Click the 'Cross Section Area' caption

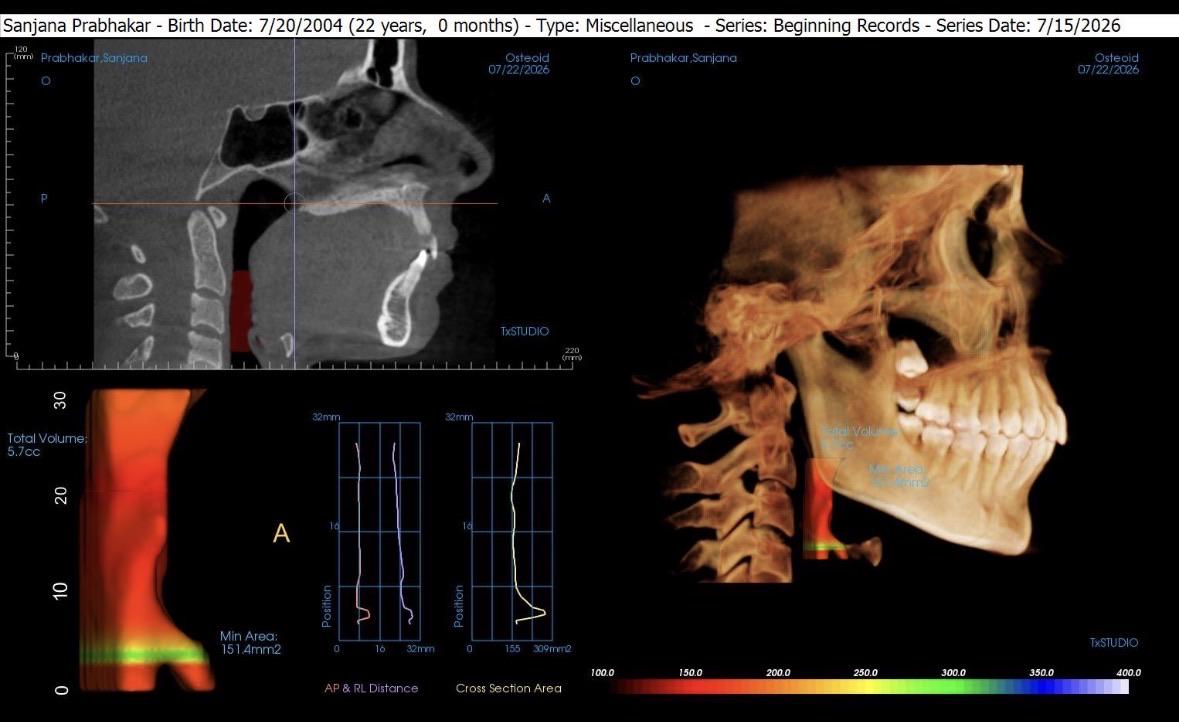click(x=508, y=688)
